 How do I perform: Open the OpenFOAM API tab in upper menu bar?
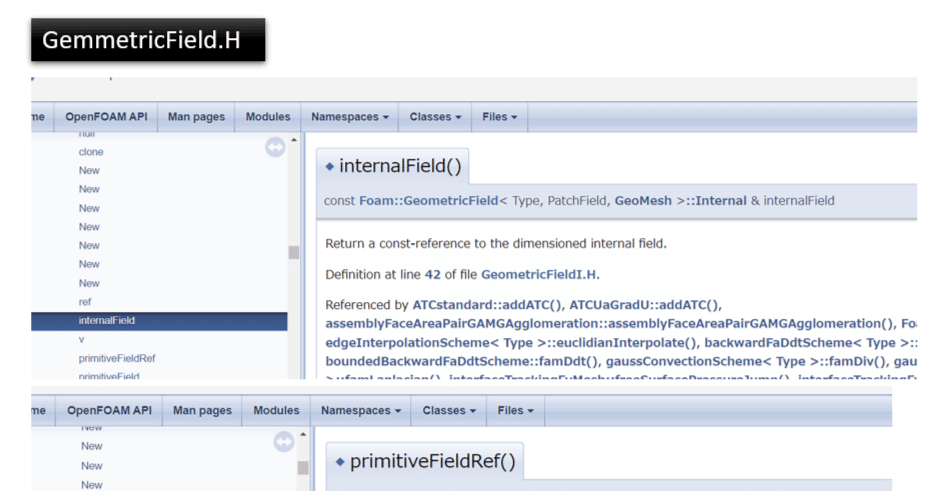pos(106,117)
